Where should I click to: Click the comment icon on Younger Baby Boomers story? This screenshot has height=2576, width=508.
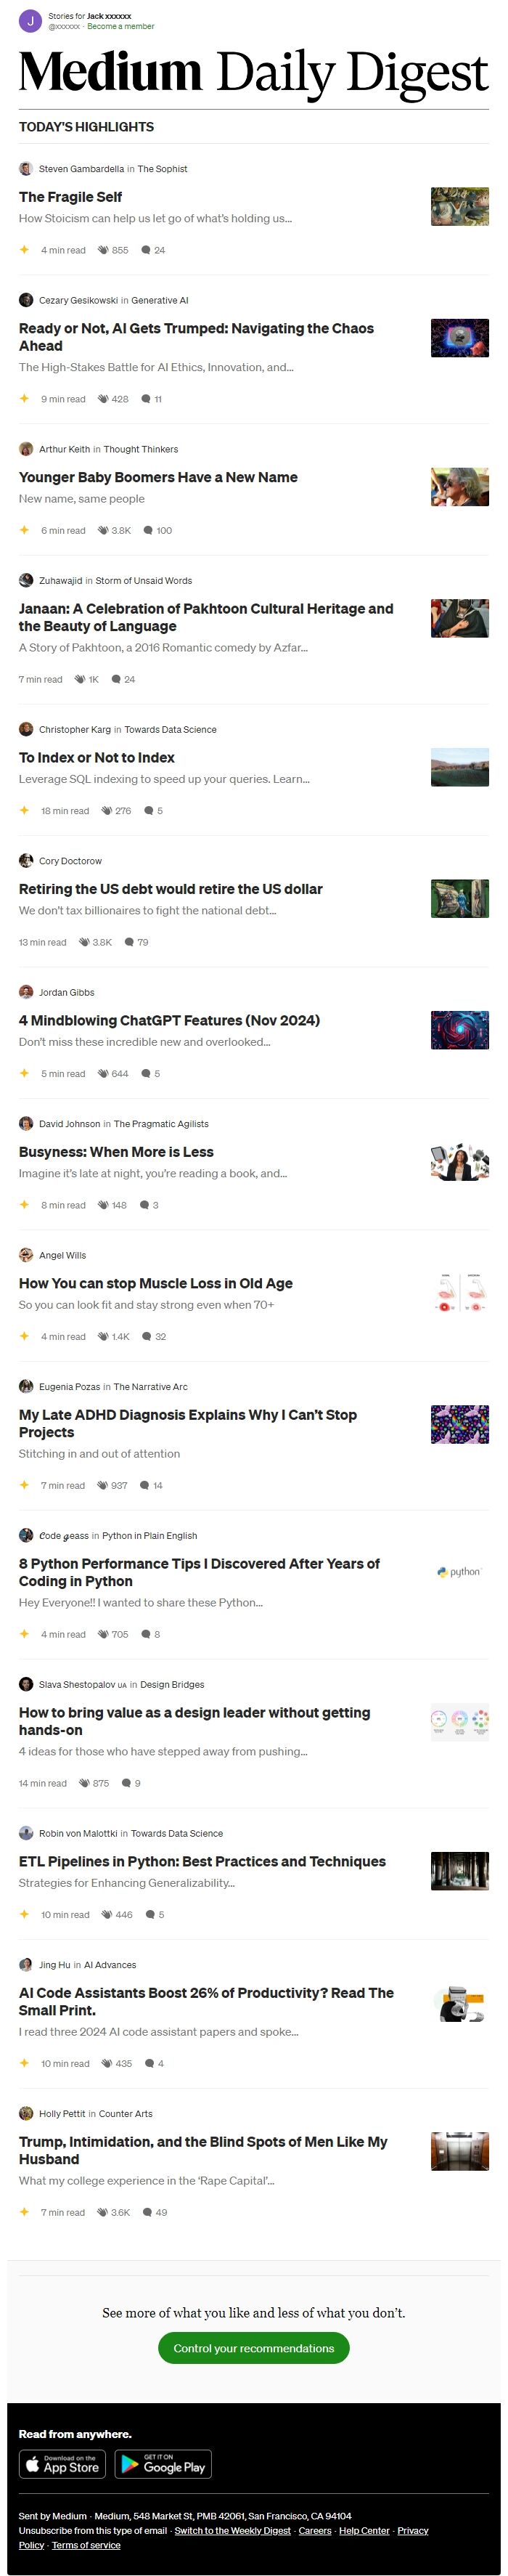click(148, 530)
